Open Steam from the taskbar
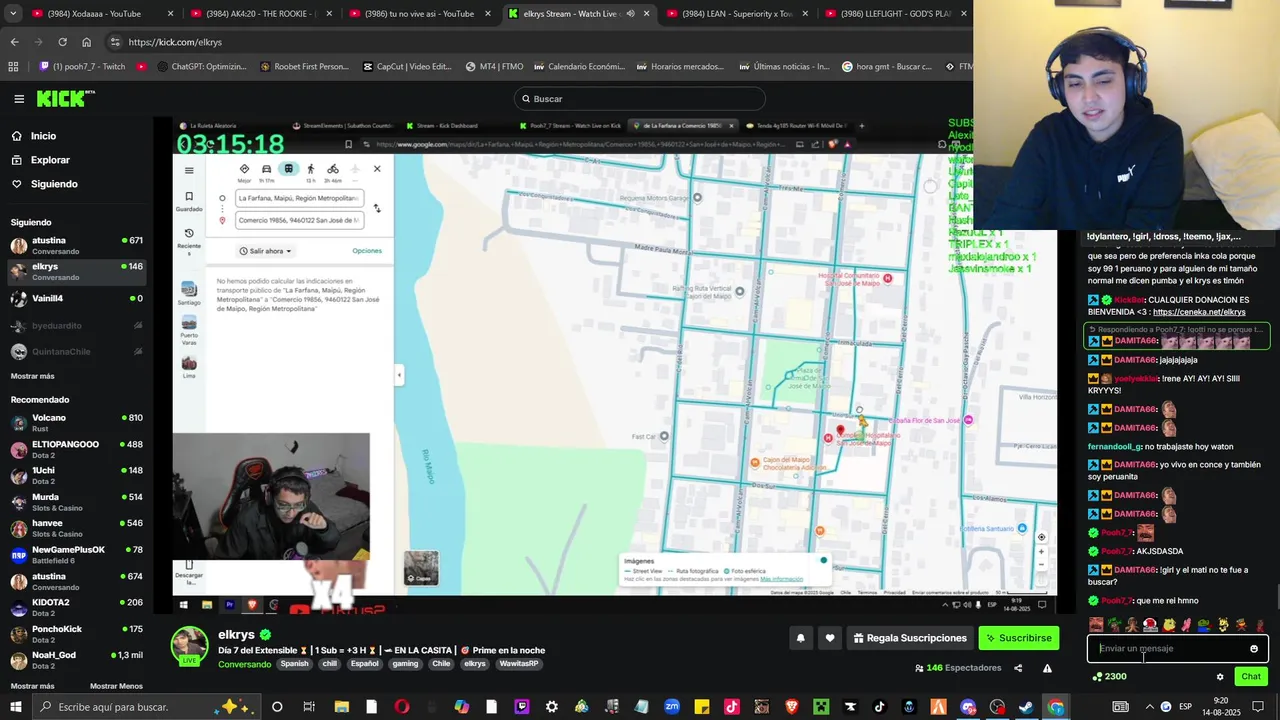1280x720 pixels. coord(1026,707)
